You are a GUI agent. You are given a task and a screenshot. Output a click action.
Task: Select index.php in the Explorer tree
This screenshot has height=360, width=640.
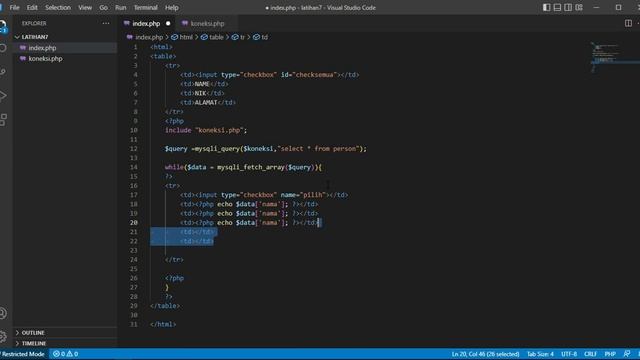(42, 48)
